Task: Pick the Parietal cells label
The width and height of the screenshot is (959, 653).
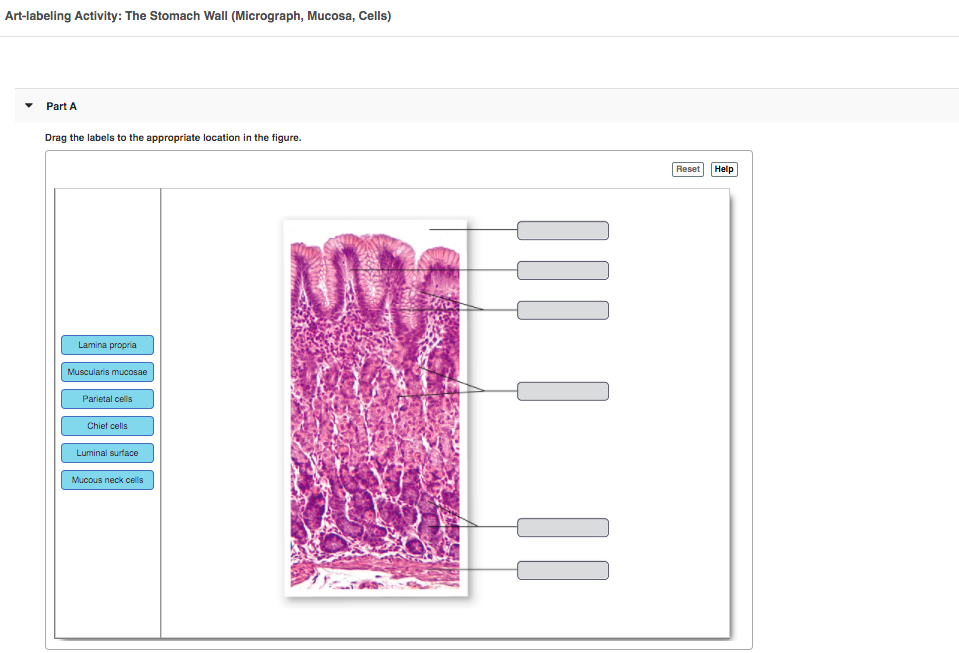Action: [x=107, y=399]
